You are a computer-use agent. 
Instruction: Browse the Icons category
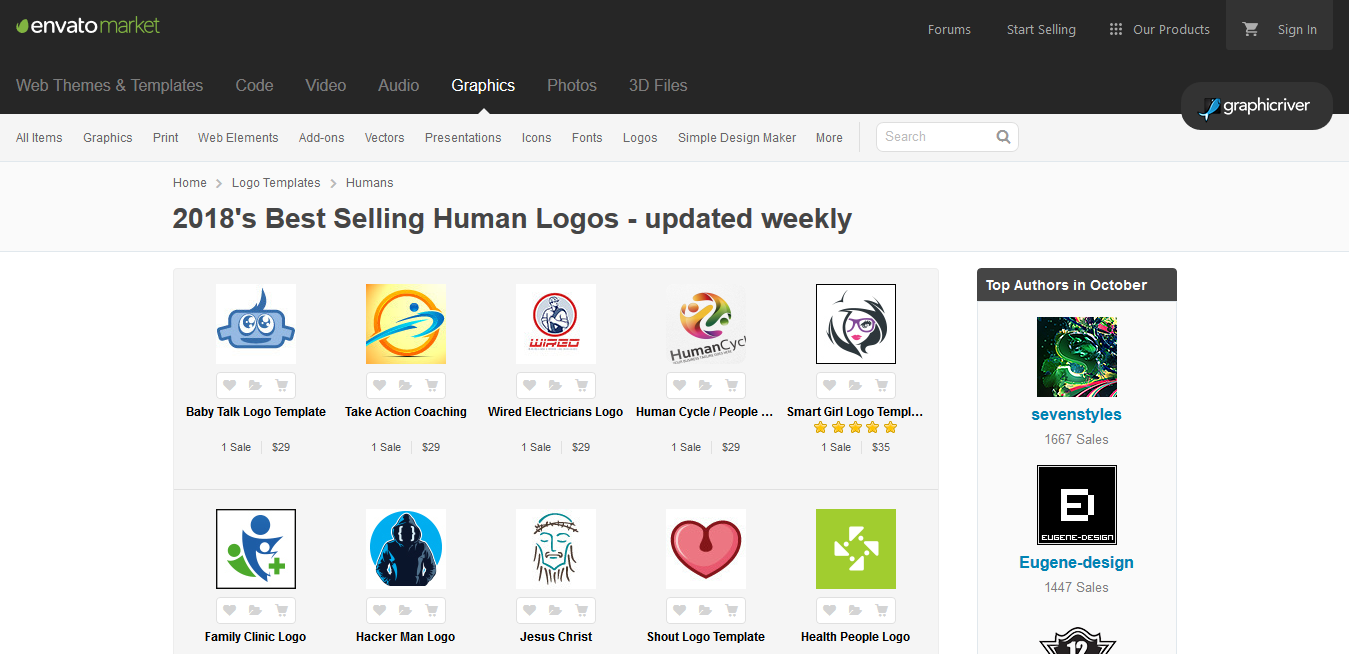[536, 138]
